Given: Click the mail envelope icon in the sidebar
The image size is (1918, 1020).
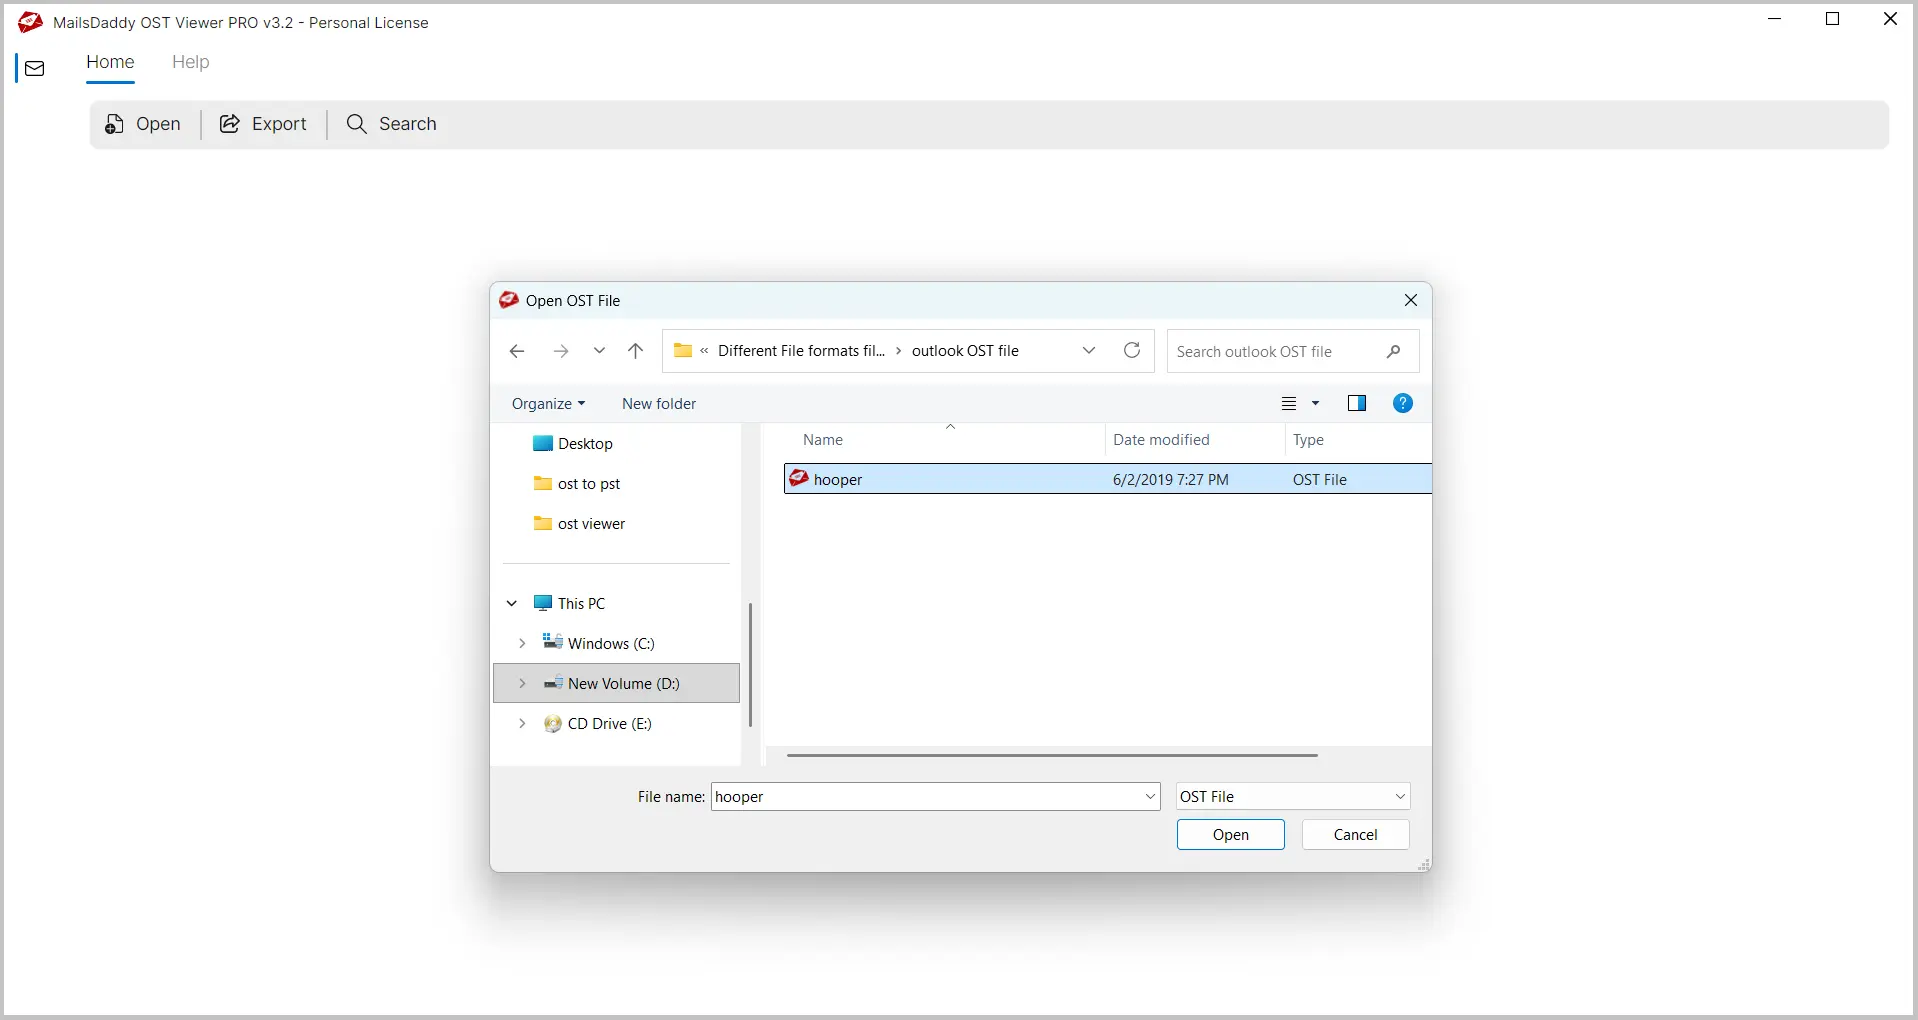Looking at the screenshot, I should (x=35, y=69).
